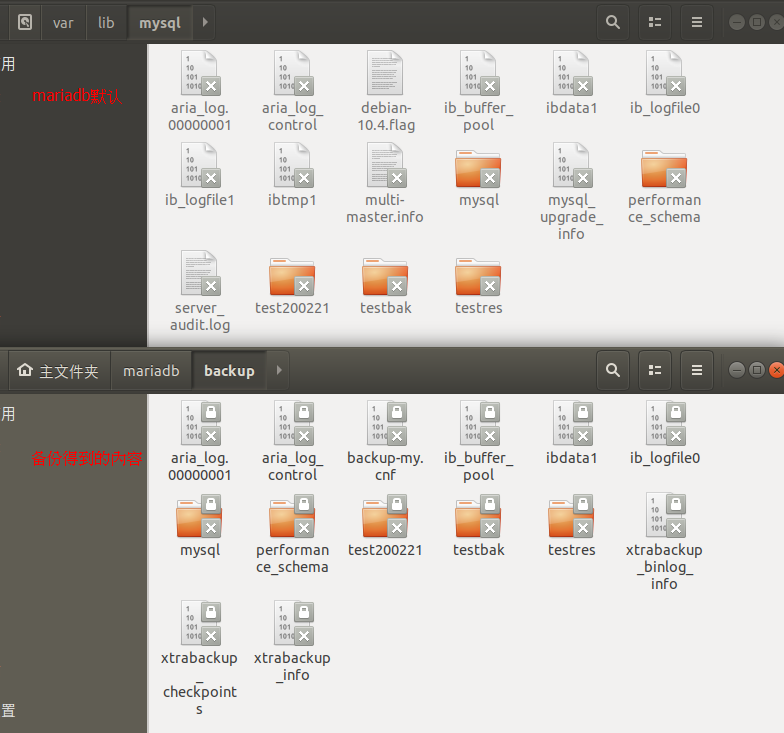Image resolution: width=784 pixels, height=733 pixels.
Task: Open the backup-my.cnf file
Action: click(x=385, y=423)
